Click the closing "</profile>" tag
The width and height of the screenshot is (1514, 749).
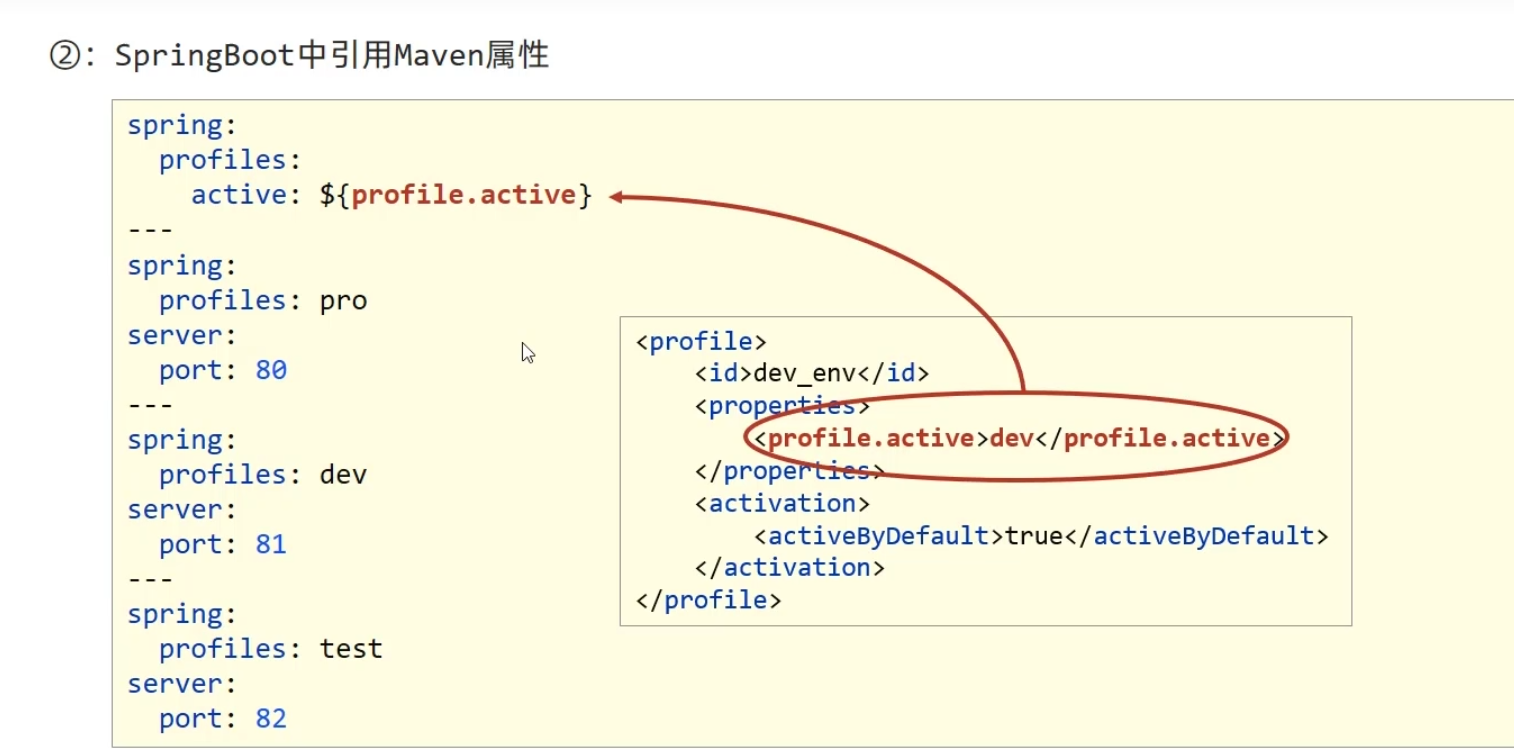708,600
